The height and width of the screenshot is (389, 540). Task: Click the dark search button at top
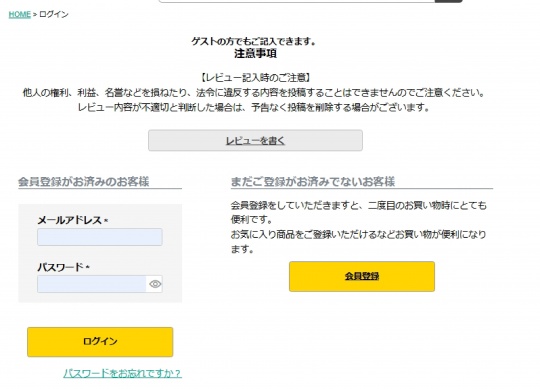(448, 1)
